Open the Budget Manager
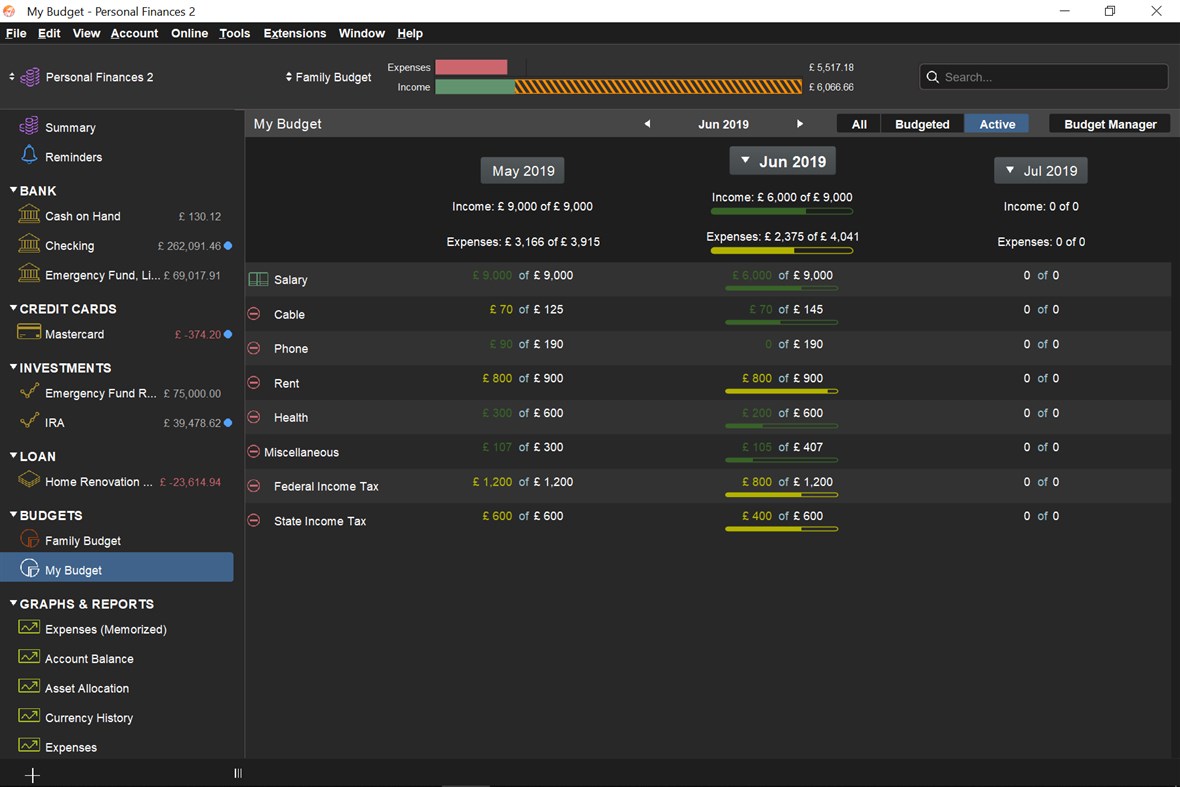 [1109, 124]
